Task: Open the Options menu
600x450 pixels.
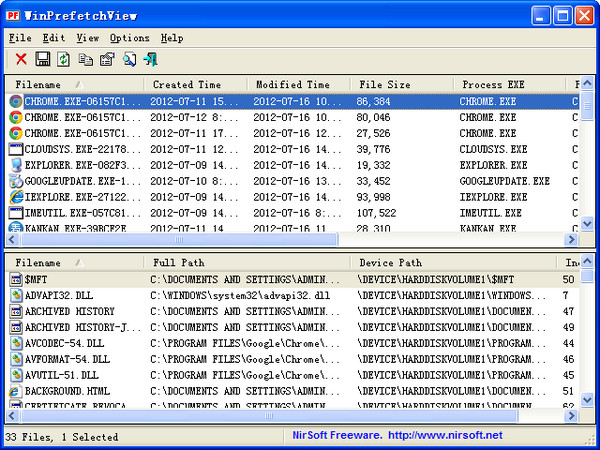Action: [x=129, y=38]
